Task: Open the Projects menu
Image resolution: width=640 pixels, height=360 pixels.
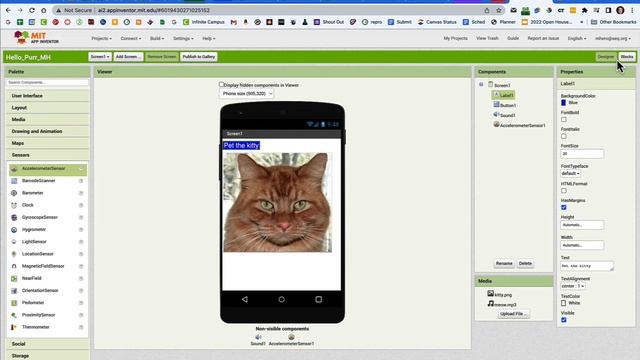Action: 101,38
